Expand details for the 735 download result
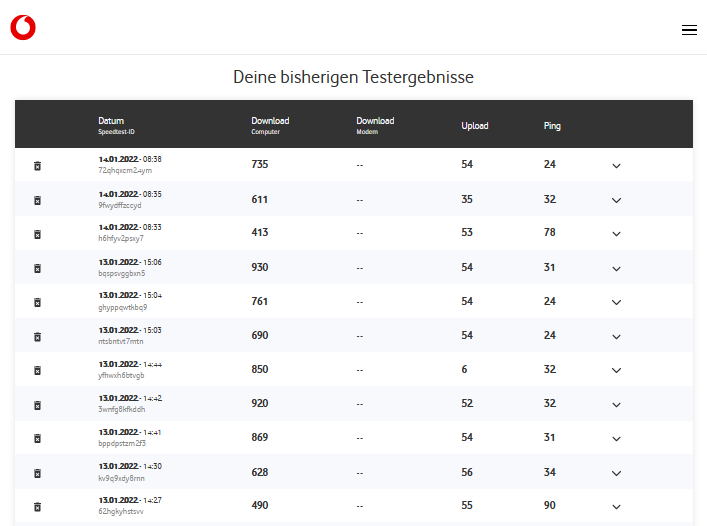This screenshot has width=707, height=526. pyautogui.click(x=616, y=166)
